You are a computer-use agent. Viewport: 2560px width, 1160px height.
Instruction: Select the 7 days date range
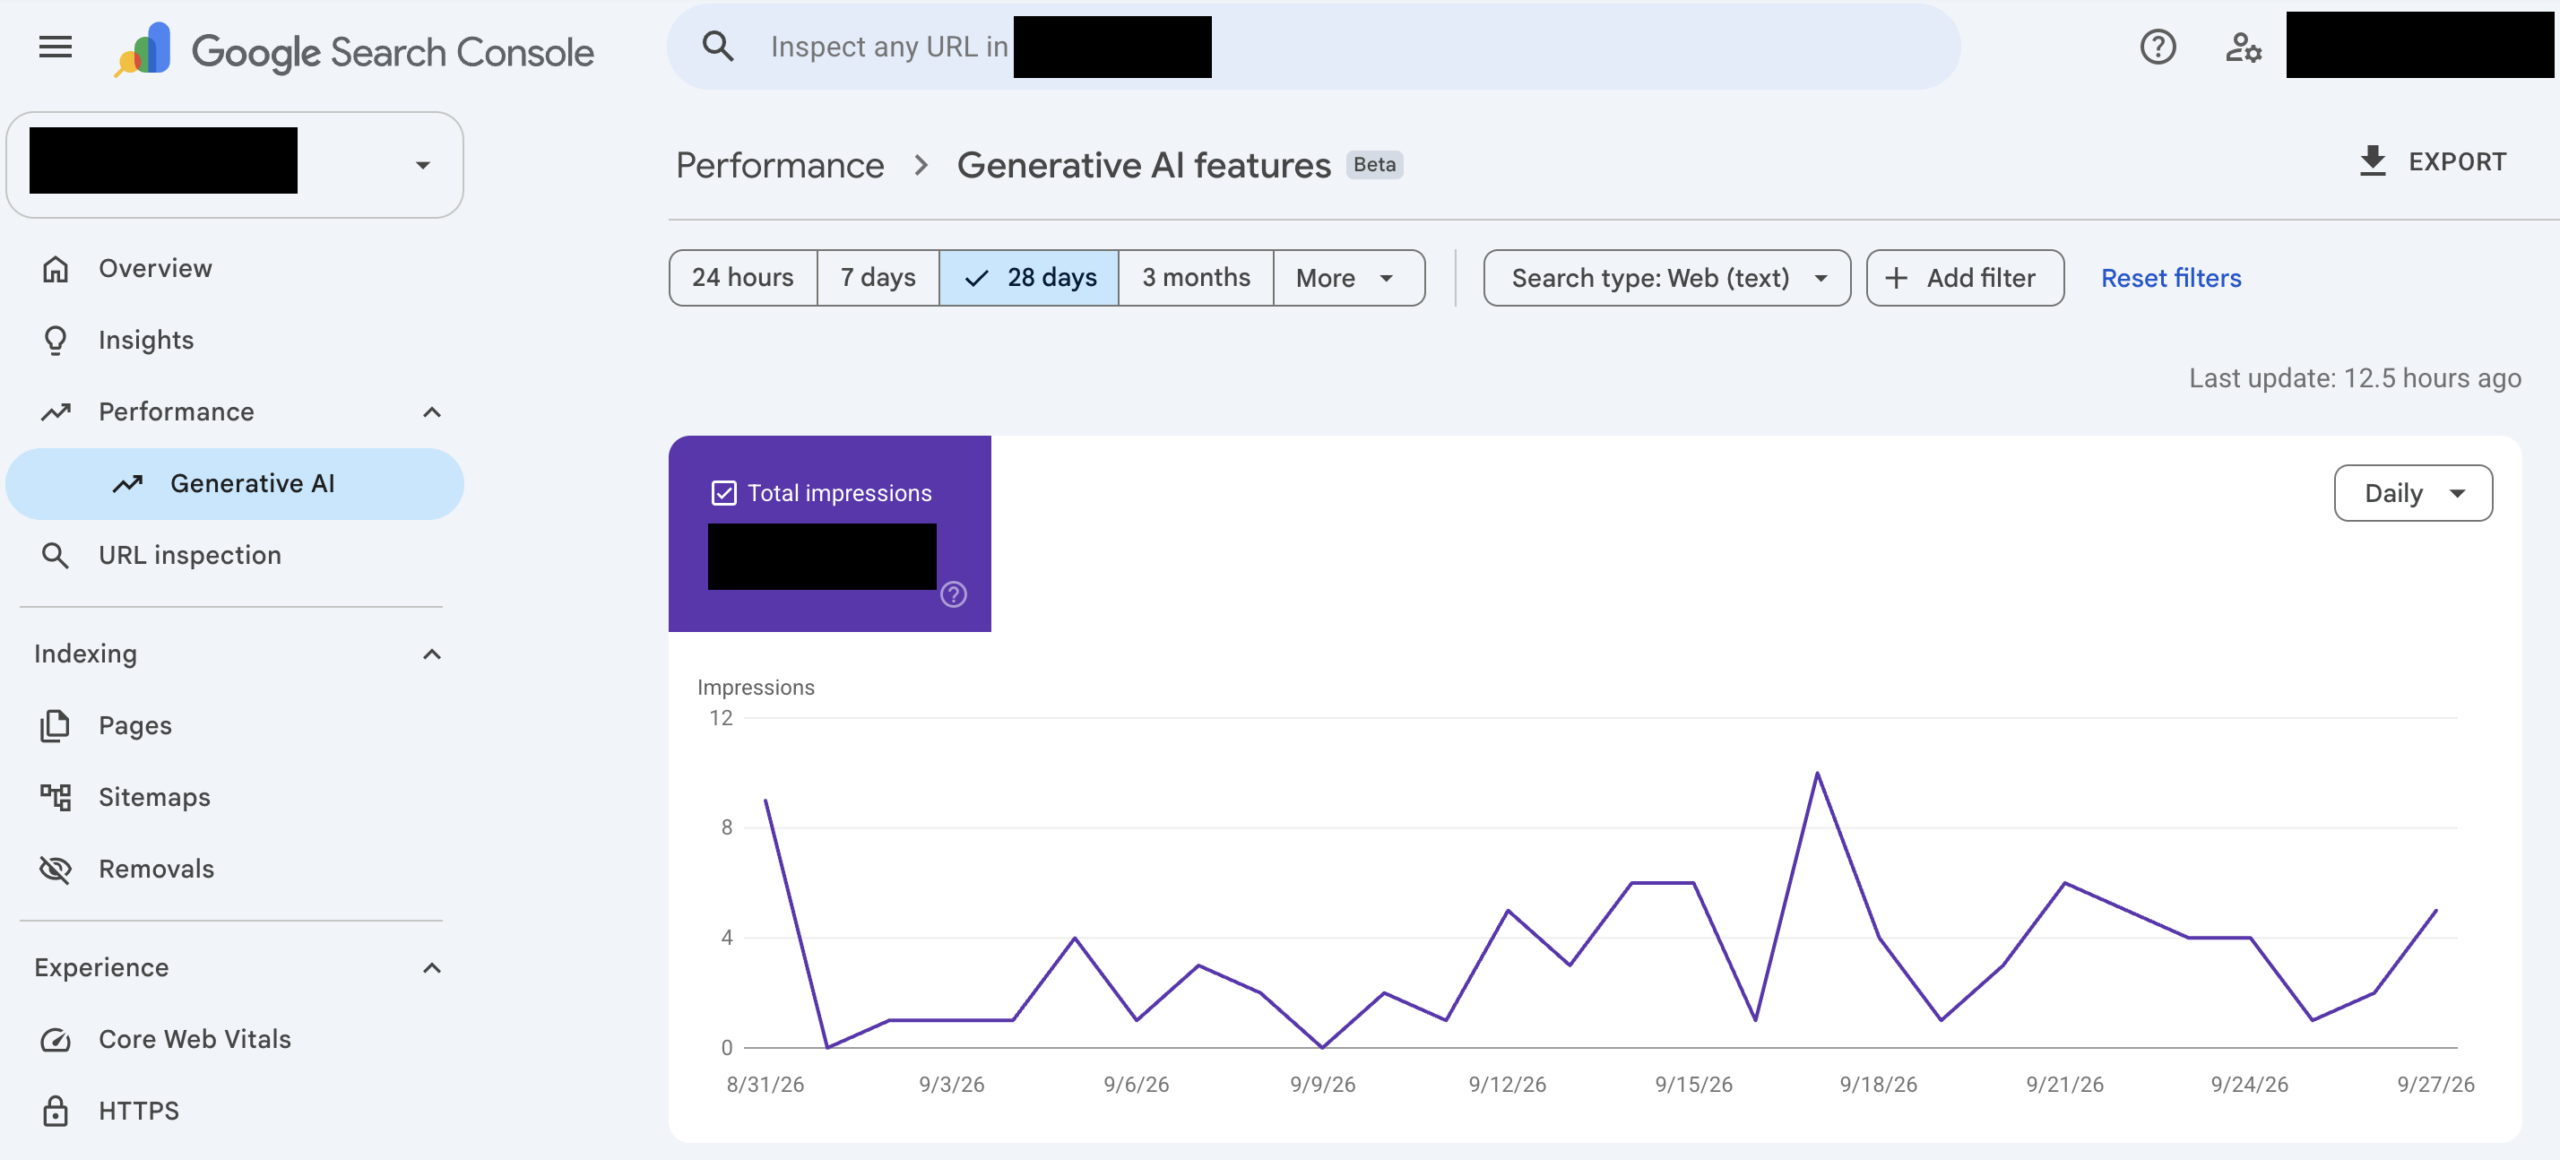[878, 278]
